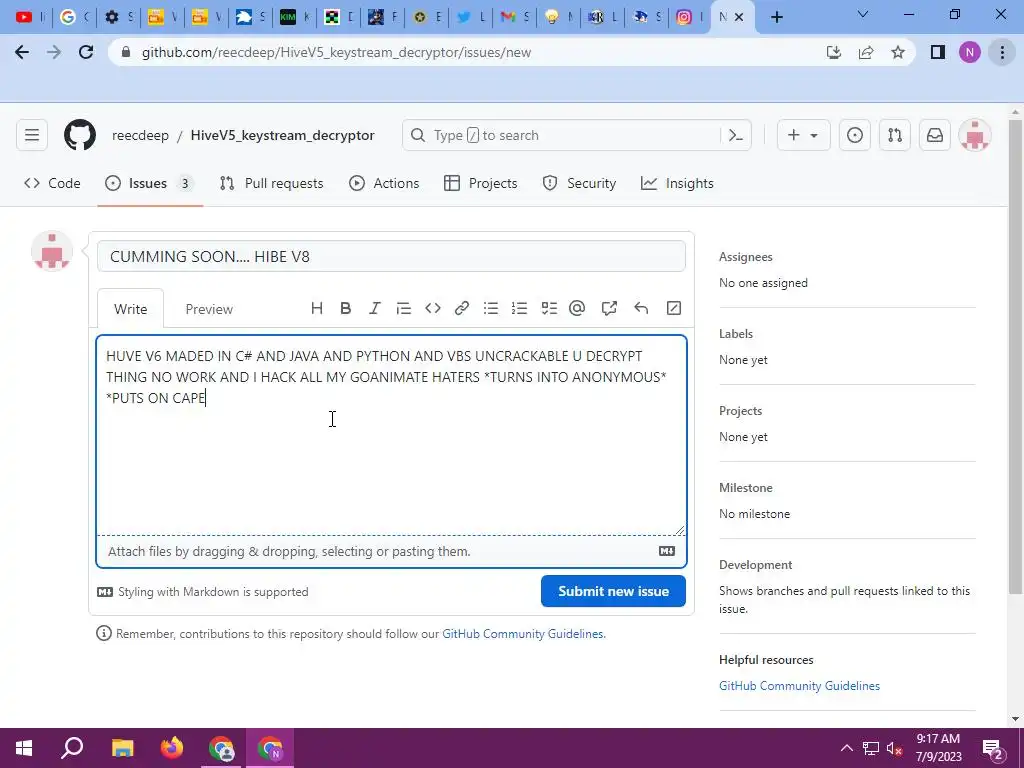Open the Chrome profile N button
The height and width of the screenshot is (768, 1024).
(970, 52)
